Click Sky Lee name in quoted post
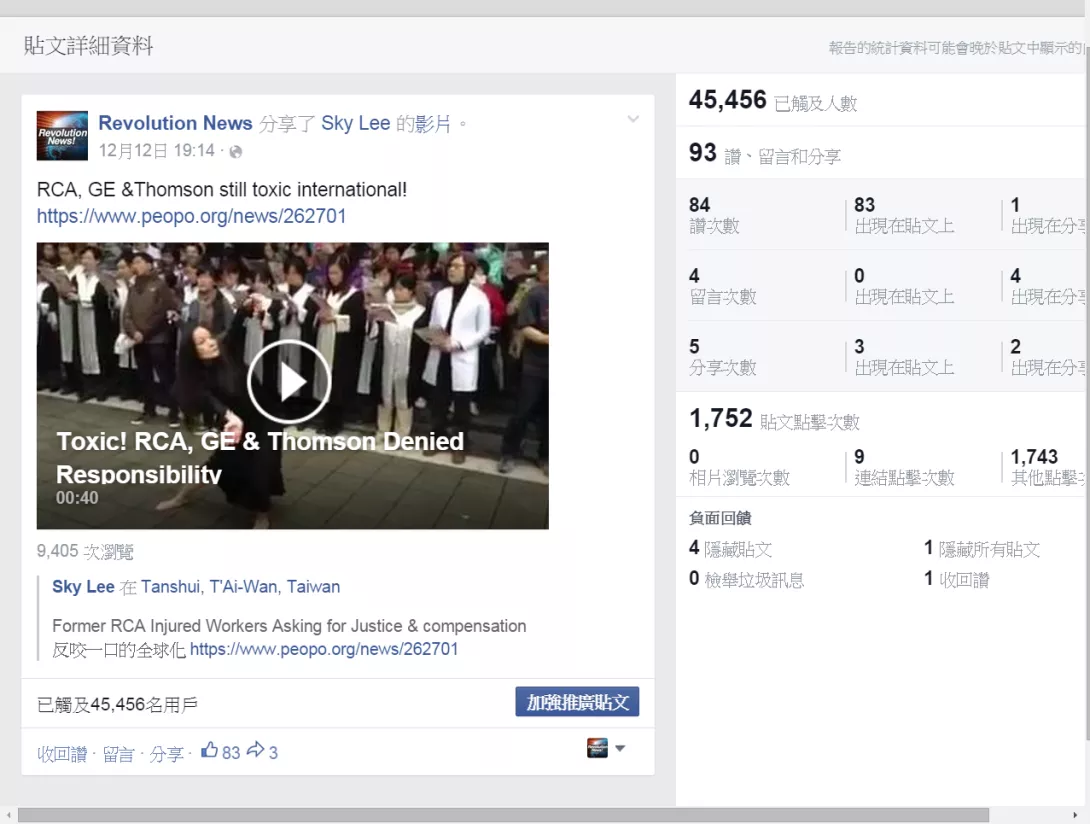The image size is (1090, 824). (x=83, y=587)
